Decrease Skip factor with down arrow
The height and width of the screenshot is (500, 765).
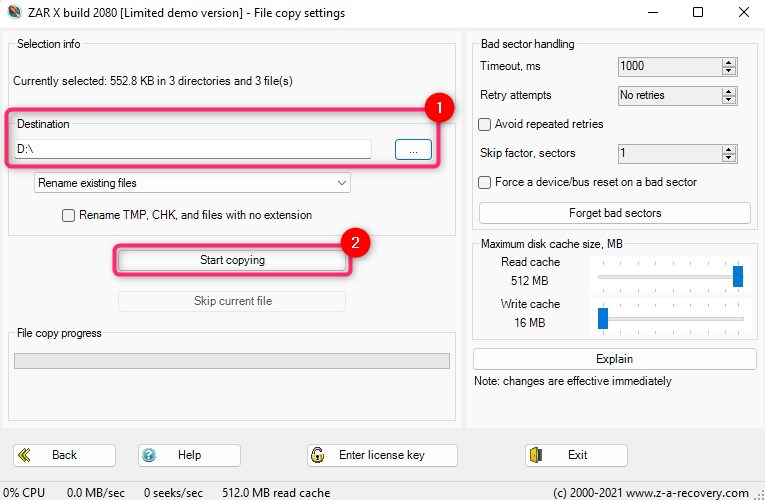point(729,158)
